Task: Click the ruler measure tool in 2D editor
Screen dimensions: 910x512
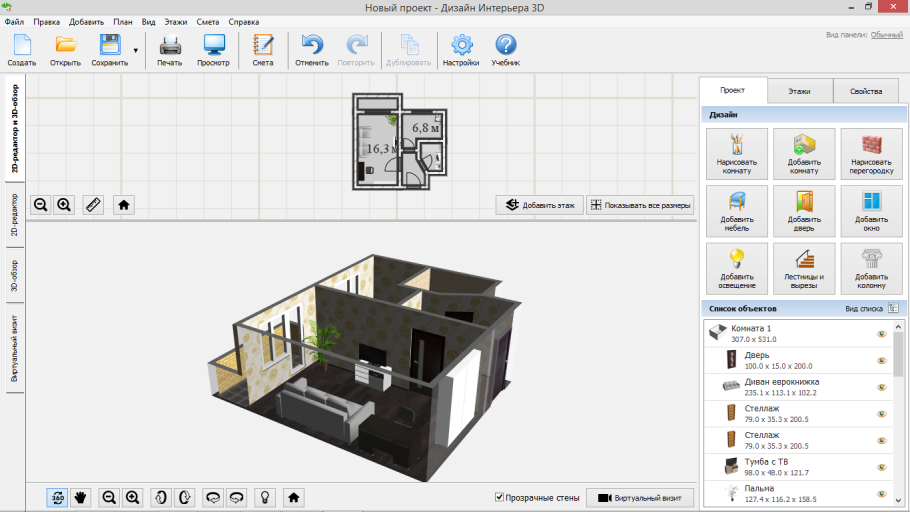Action: (93, 205)
